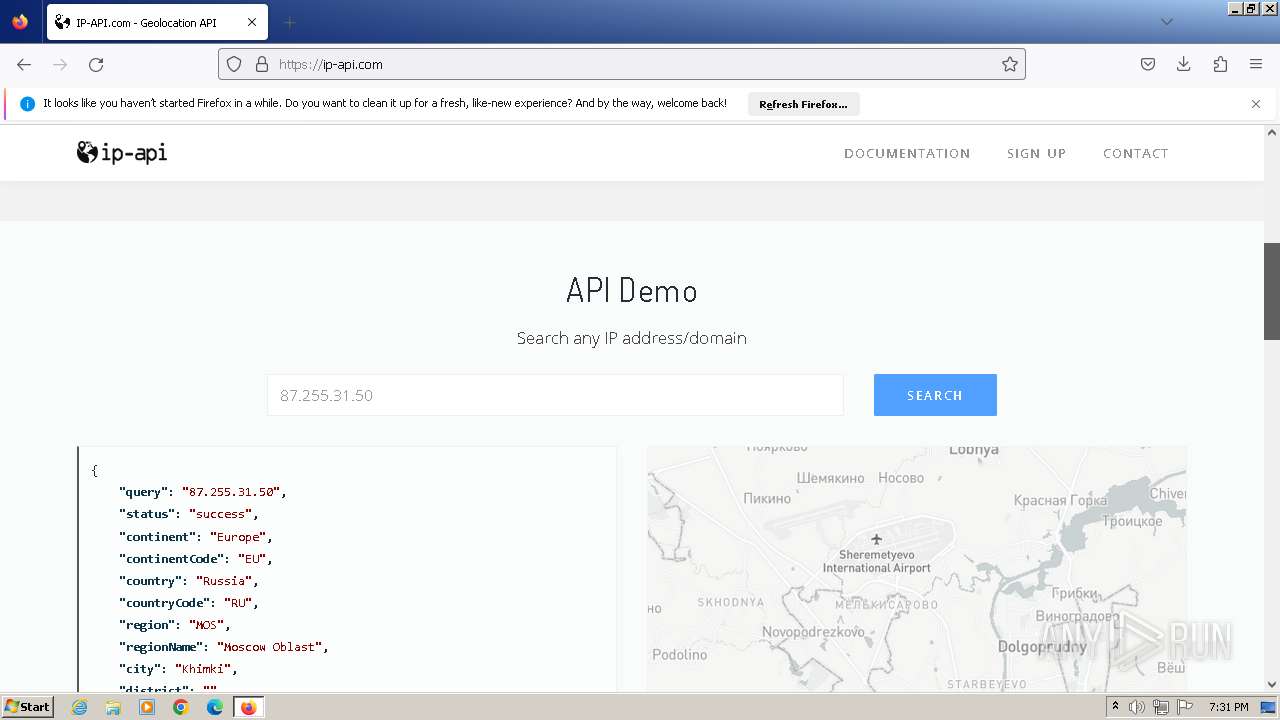Viewport: 1280px width, 720px height.
Task: Click the Lobnya label on the map
Action: click(x=973, y=451)
